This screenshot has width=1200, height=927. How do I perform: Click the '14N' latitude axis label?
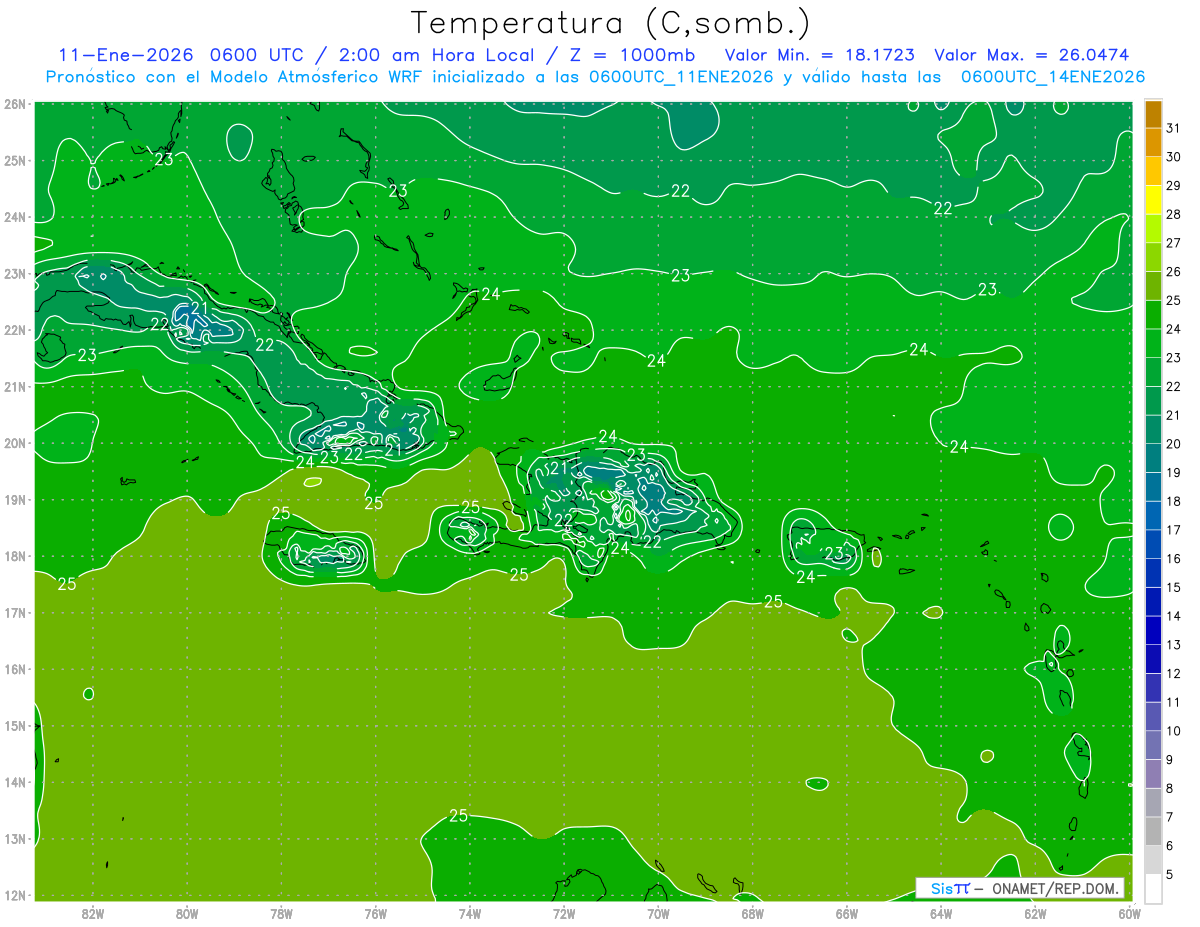click(15, 782)
